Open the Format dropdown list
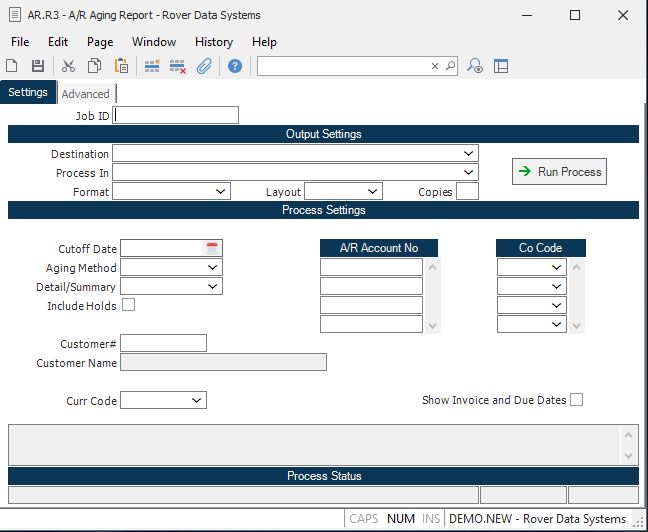The width and height of the screenshot is (648, 532). (x=221, y=191)
